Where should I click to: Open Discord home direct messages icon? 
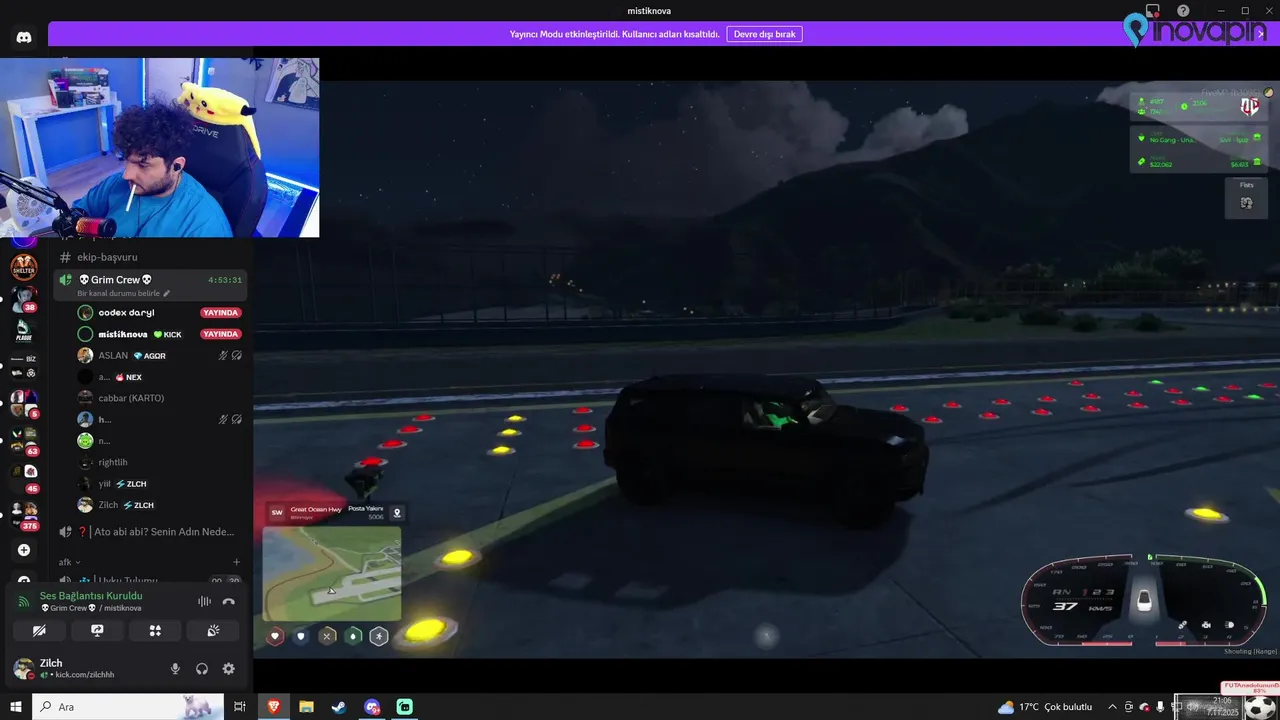(x=24, y=37)
